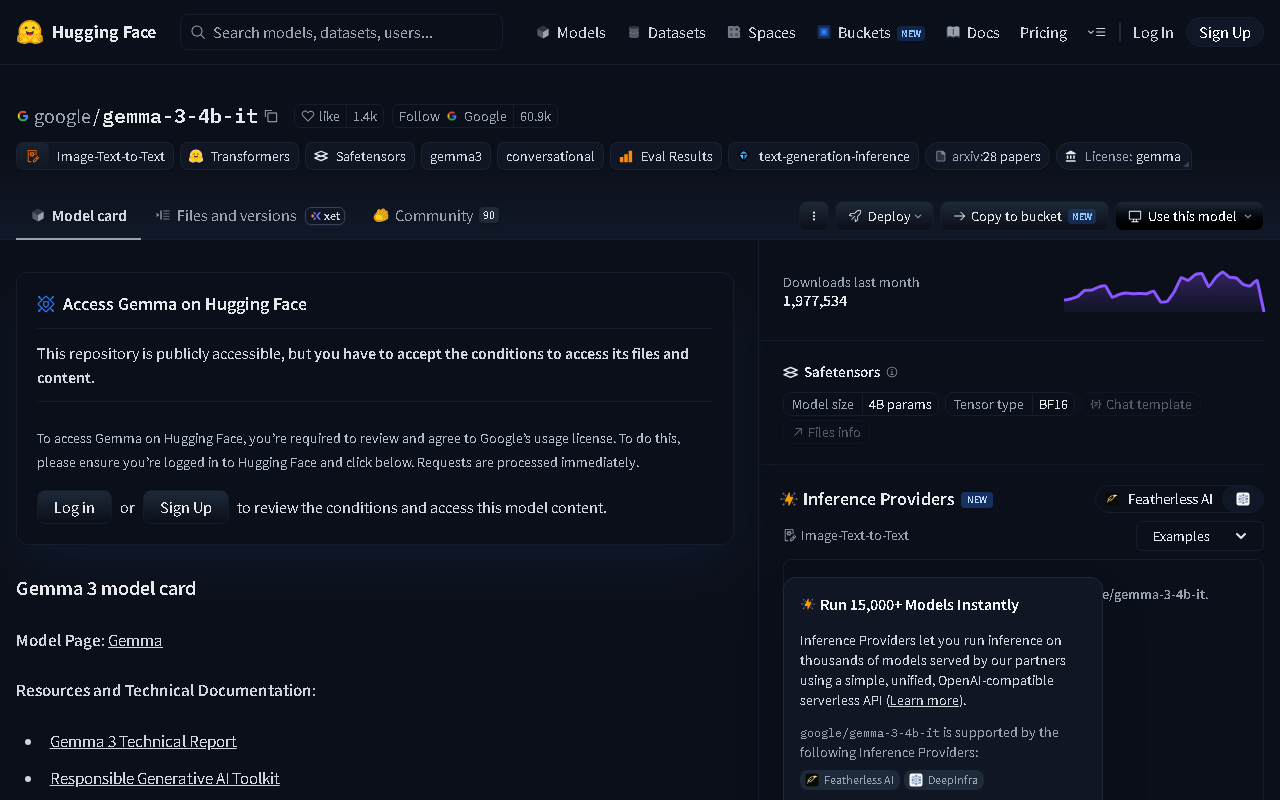This screenshot has width=1280, height=800.
Task: Expand the Deploy dropdown
Action: (885, 216)
